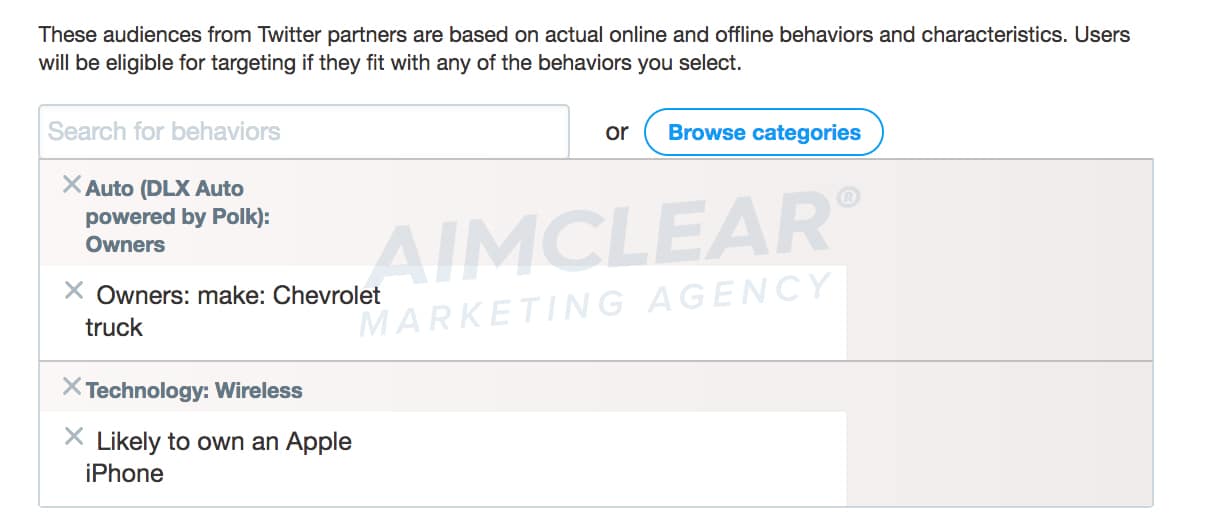Select the Likely to own an Apple entry

[x=224, y=442]
